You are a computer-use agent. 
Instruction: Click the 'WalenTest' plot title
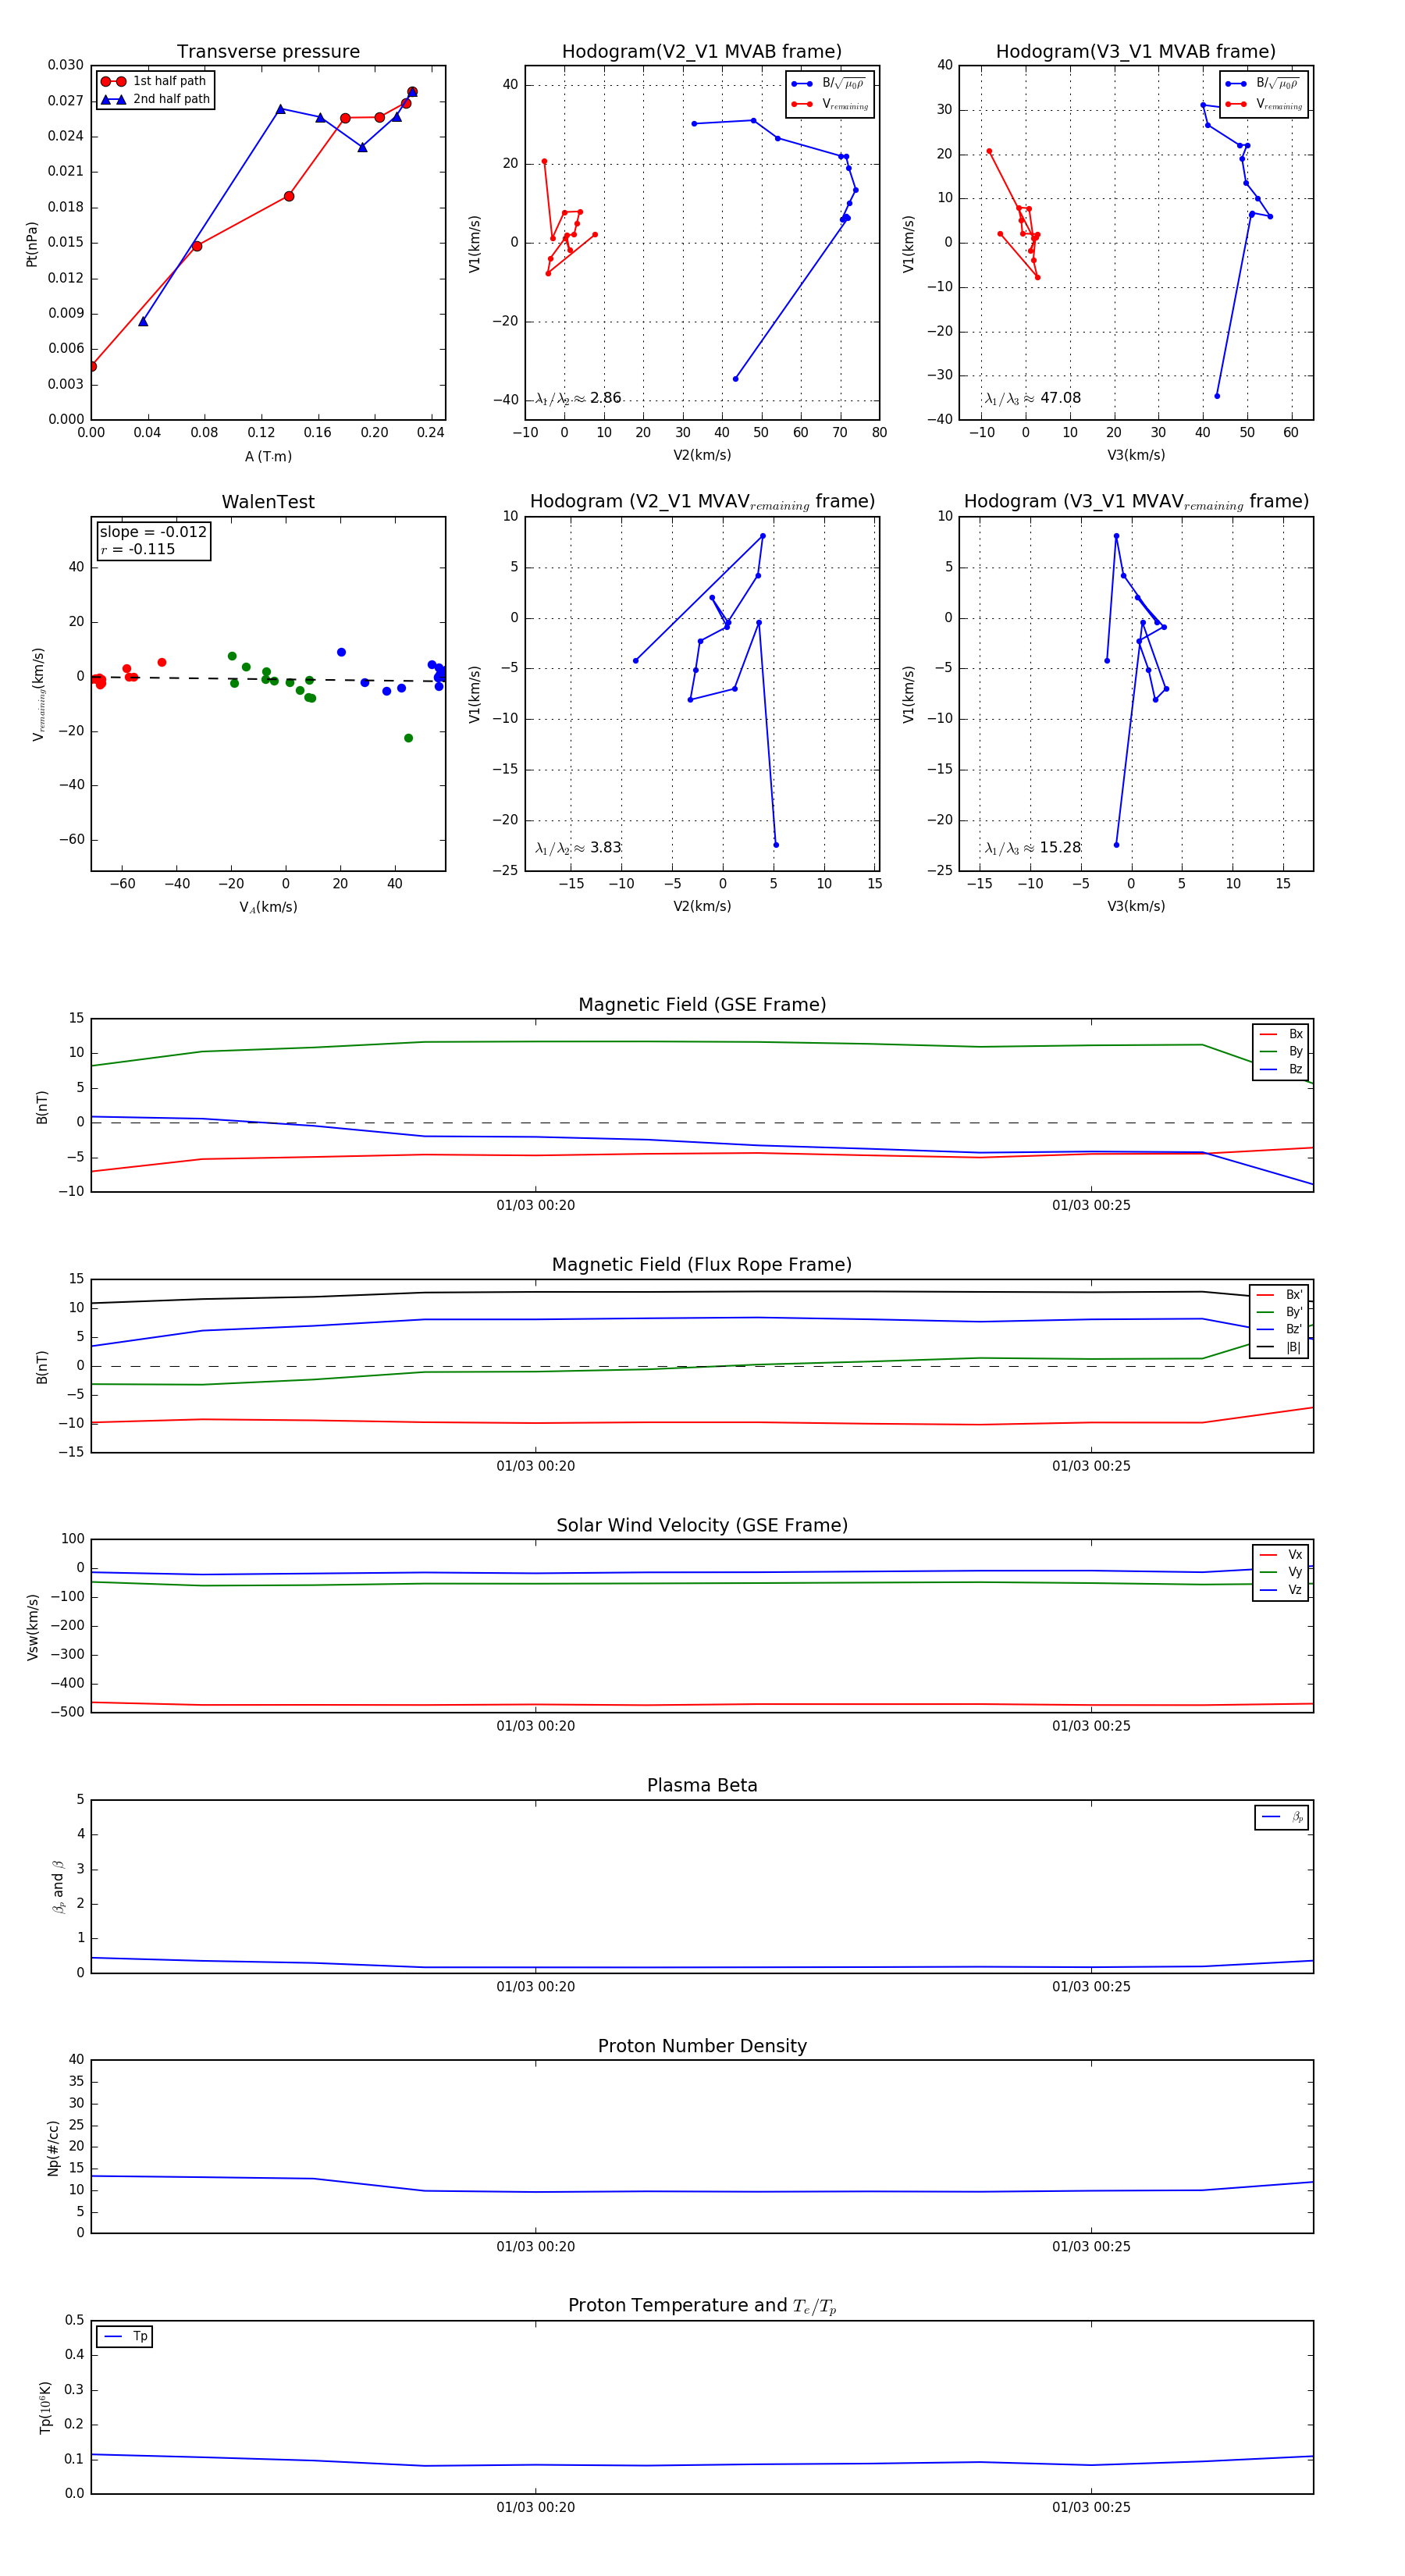[x=268, y=502]
